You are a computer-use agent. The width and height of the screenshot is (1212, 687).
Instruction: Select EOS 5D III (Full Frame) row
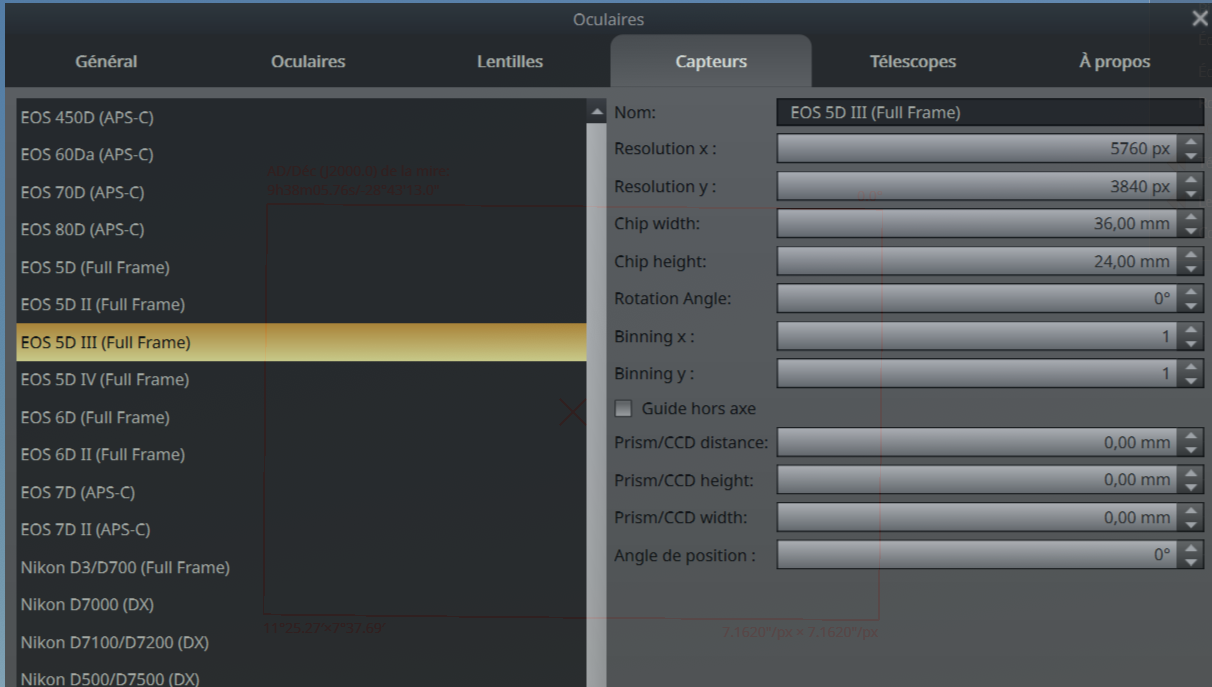point(301,342)
